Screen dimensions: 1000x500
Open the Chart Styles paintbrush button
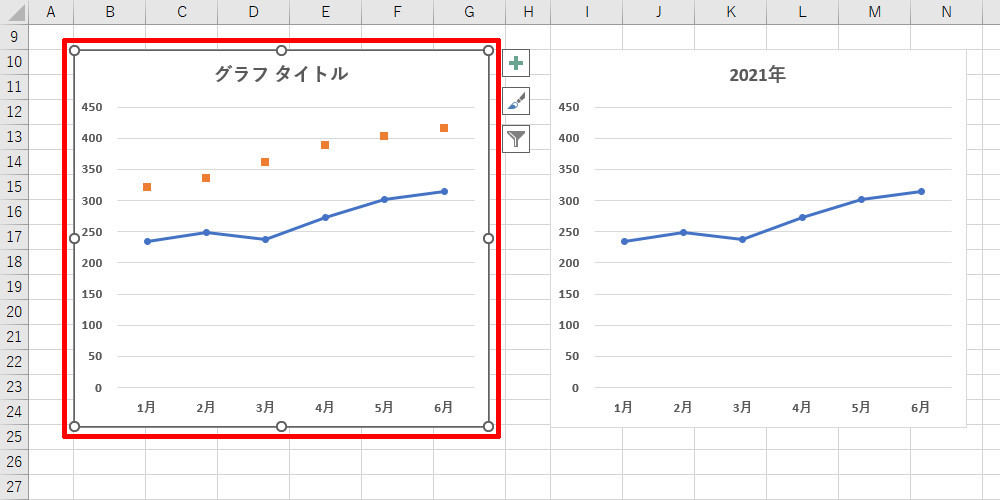tap(516, 101)
